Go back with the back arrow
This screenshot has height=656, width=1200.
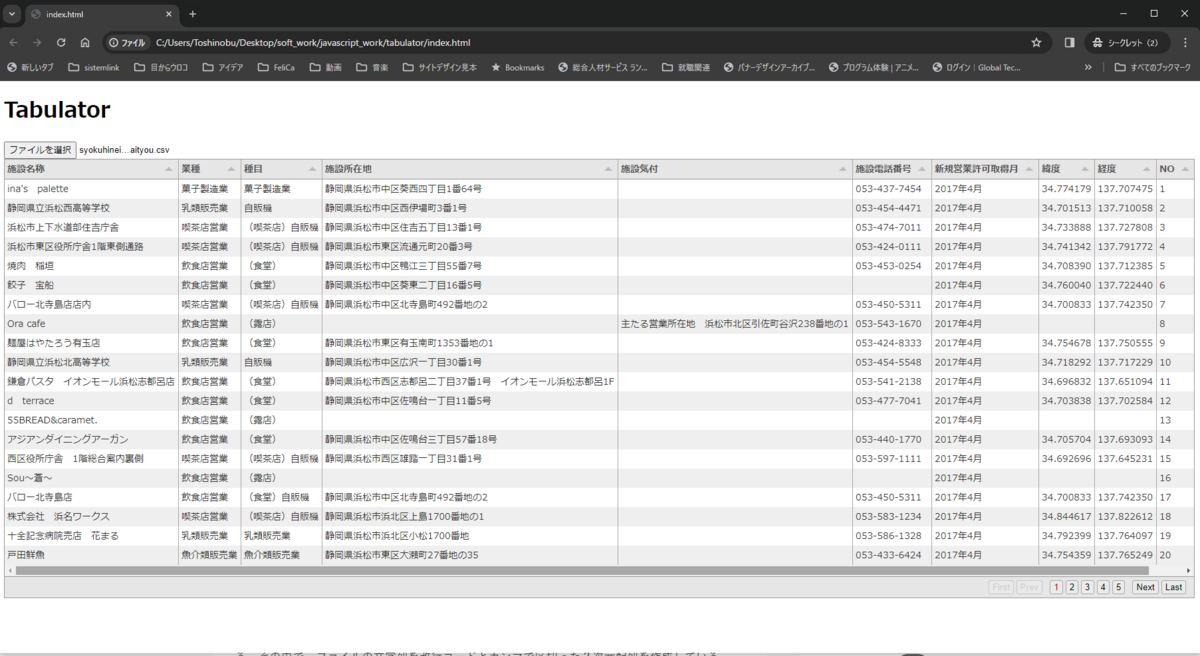(x=14, y=42)
